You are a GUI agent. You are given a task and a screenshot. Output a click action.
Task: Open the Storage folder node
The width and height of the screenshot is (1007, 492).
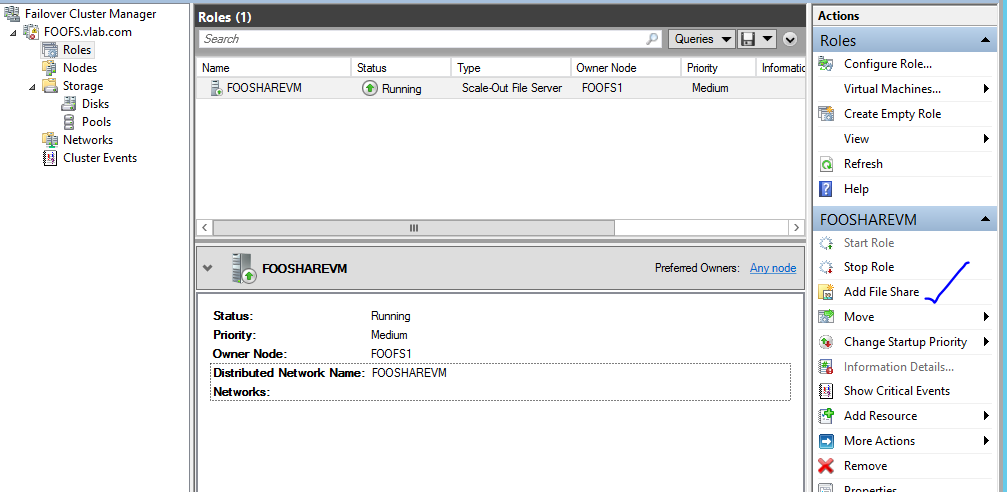(82, 85)
